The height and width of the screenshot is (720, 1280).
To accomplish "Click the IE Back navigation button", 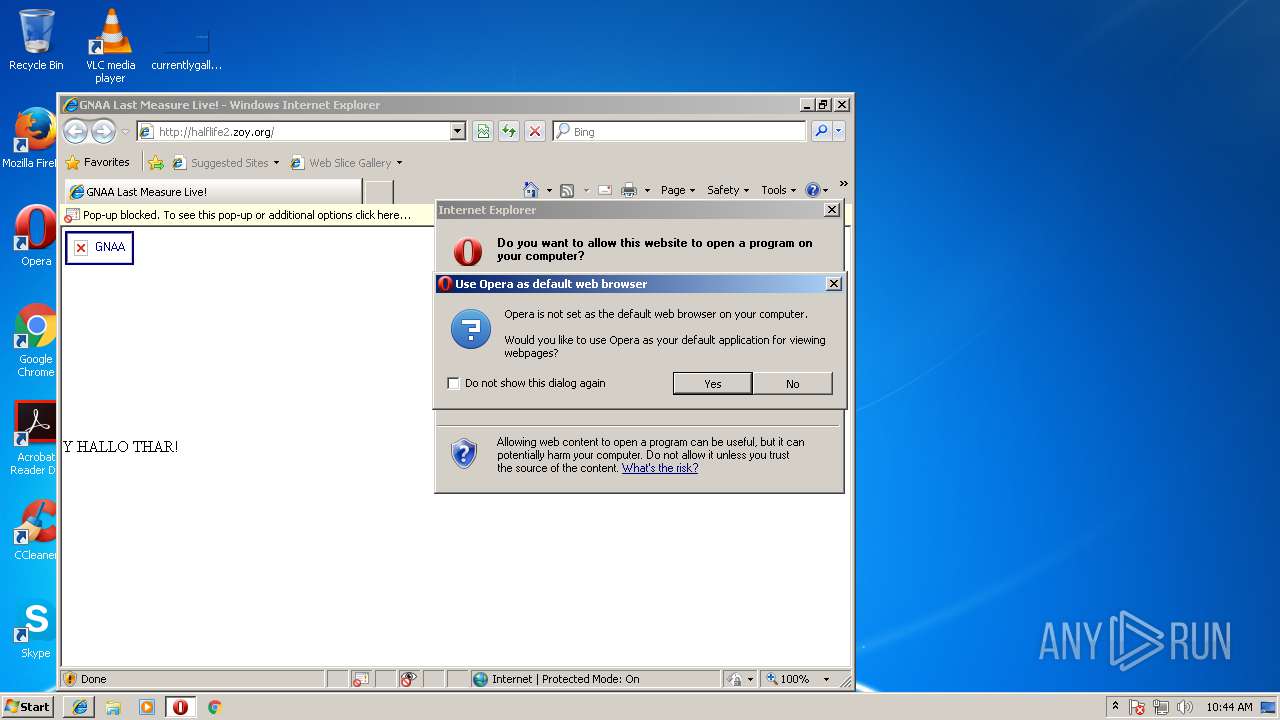I will tap(75, 131).
